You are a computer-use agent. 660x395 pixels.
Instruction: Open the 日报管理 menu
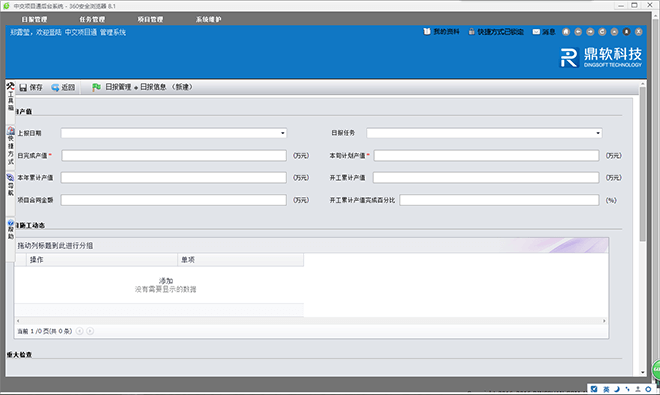click(x=35, y=19)
